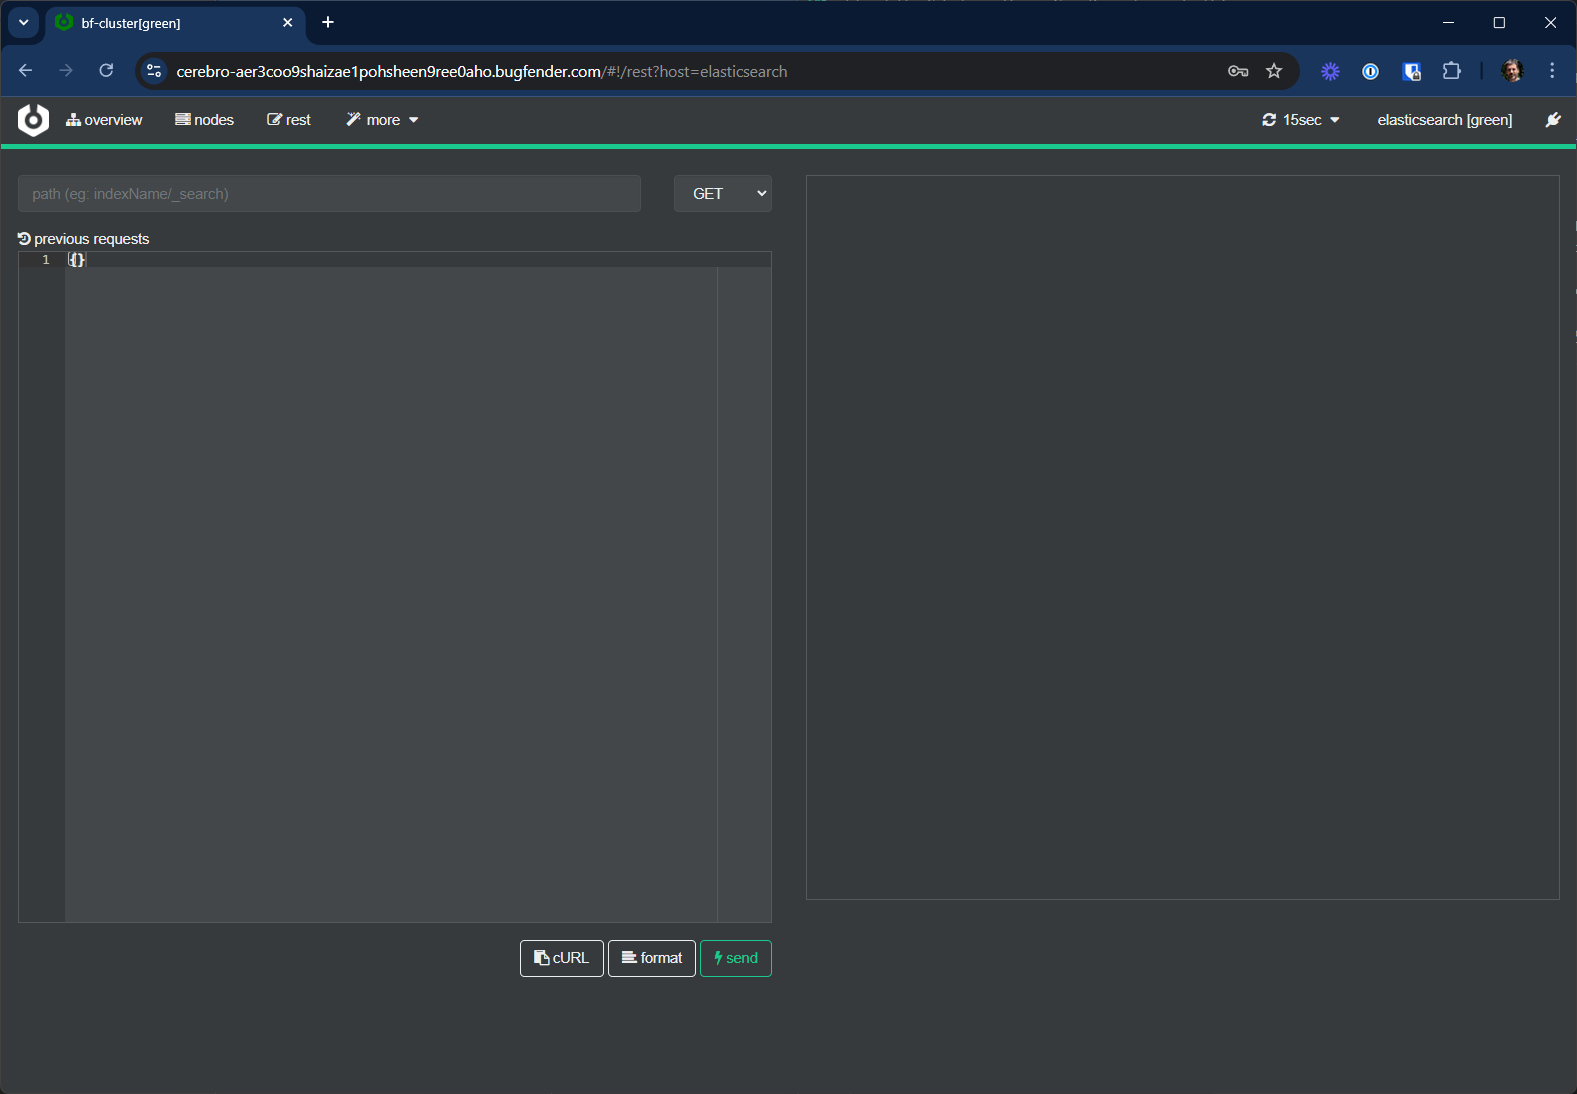Click the response output panel
This screenshot has height=1094, width=1577.
pos(1183,538)
